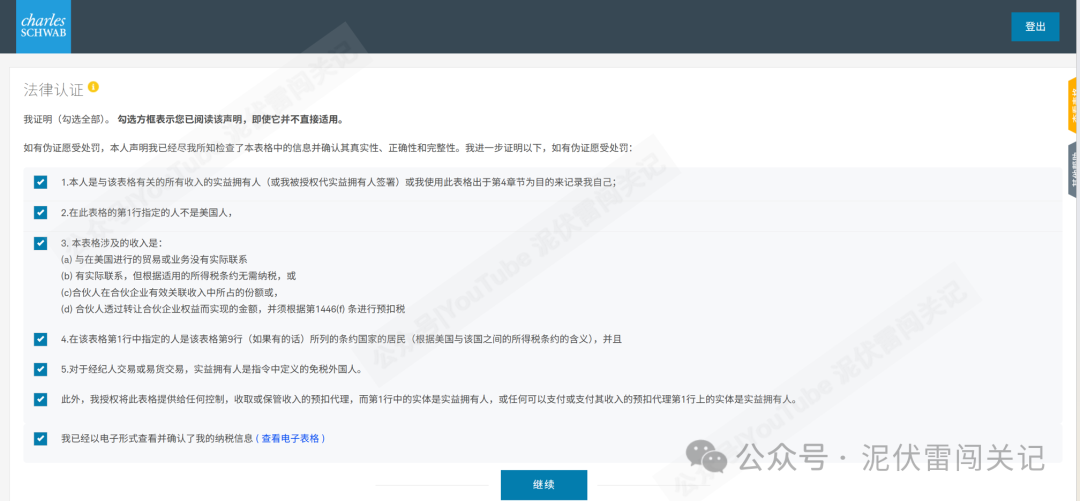Toggle the 此外，我授权 statement checkbox
Screen dimensions: 1080x501
pyautogui.click(x=41, y=399)
